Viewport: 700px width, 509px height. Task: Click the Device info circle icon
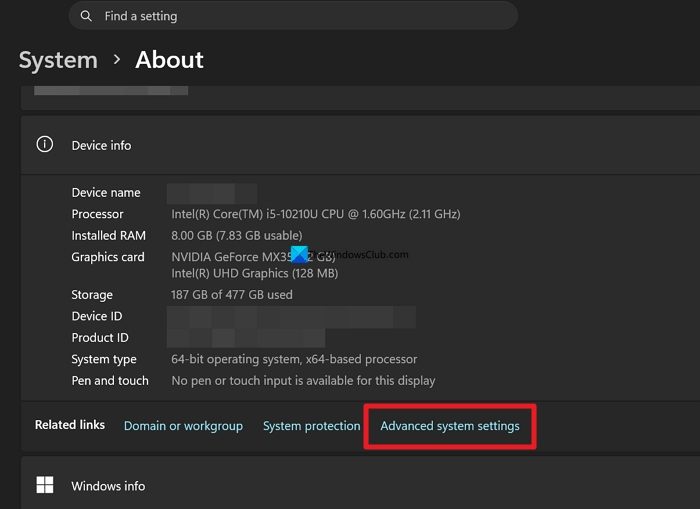pyautogui.click(x=45, y=144)
